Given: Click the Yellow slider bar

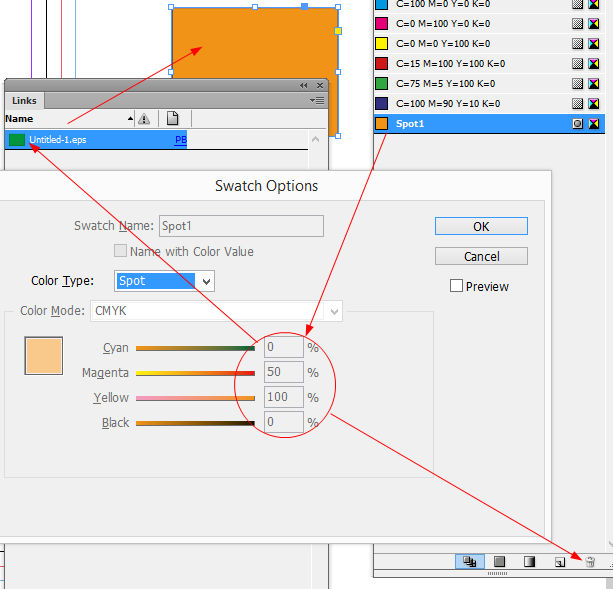Looking at the screenshot, I should (195, 398).
